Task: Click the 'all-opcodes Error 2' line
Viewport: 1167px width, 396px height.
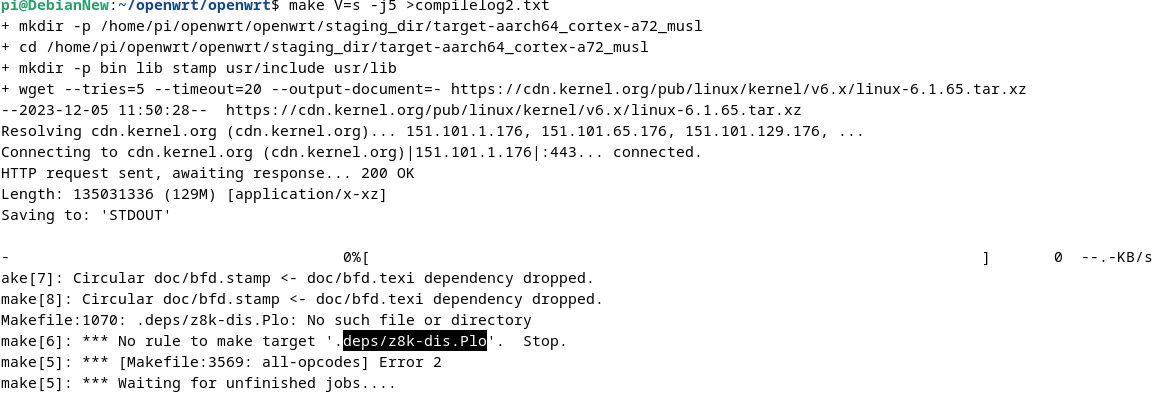Action: tap(221, 363)
